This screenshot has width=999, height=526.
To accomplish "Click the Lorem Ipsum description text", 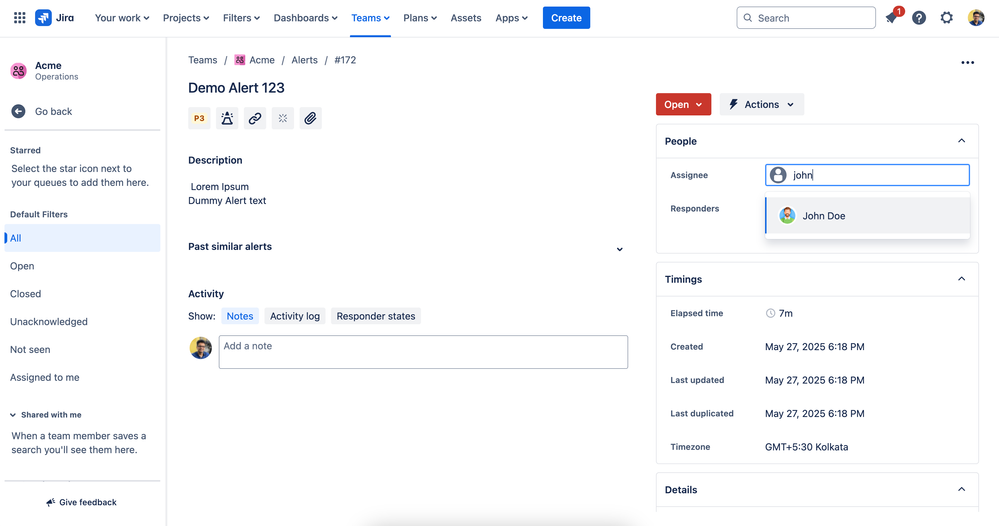I will [x=220, y=187].
